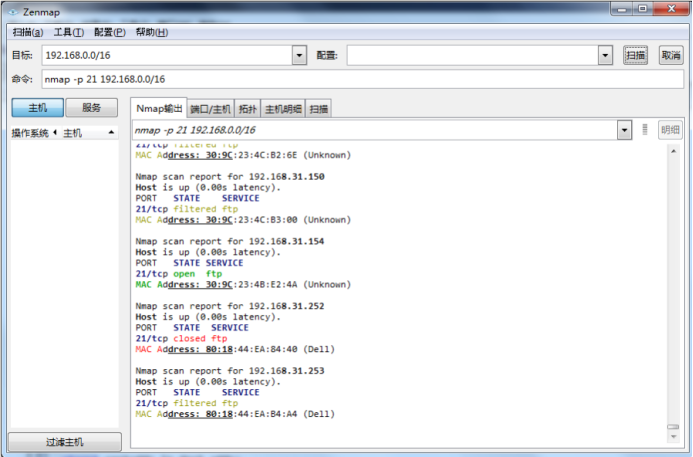Click the Zenmap app icon in title bar
The image size is (693, 457).
[13, 12]
